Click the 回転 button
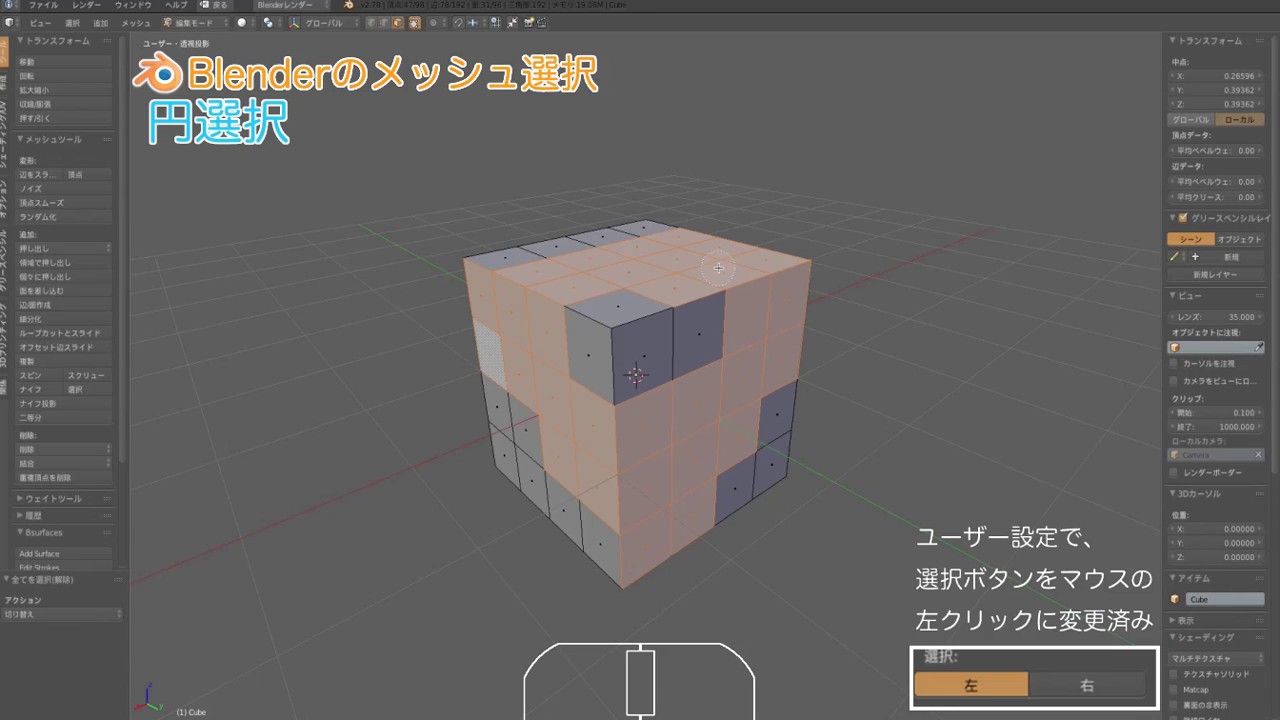The image size is (1280, 720). (65, 76)
